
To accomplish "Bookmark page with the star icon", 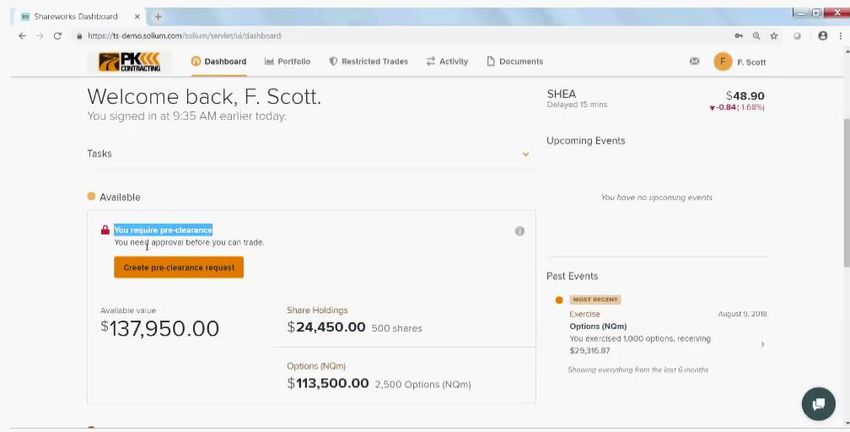I will [x=774, y=36].
